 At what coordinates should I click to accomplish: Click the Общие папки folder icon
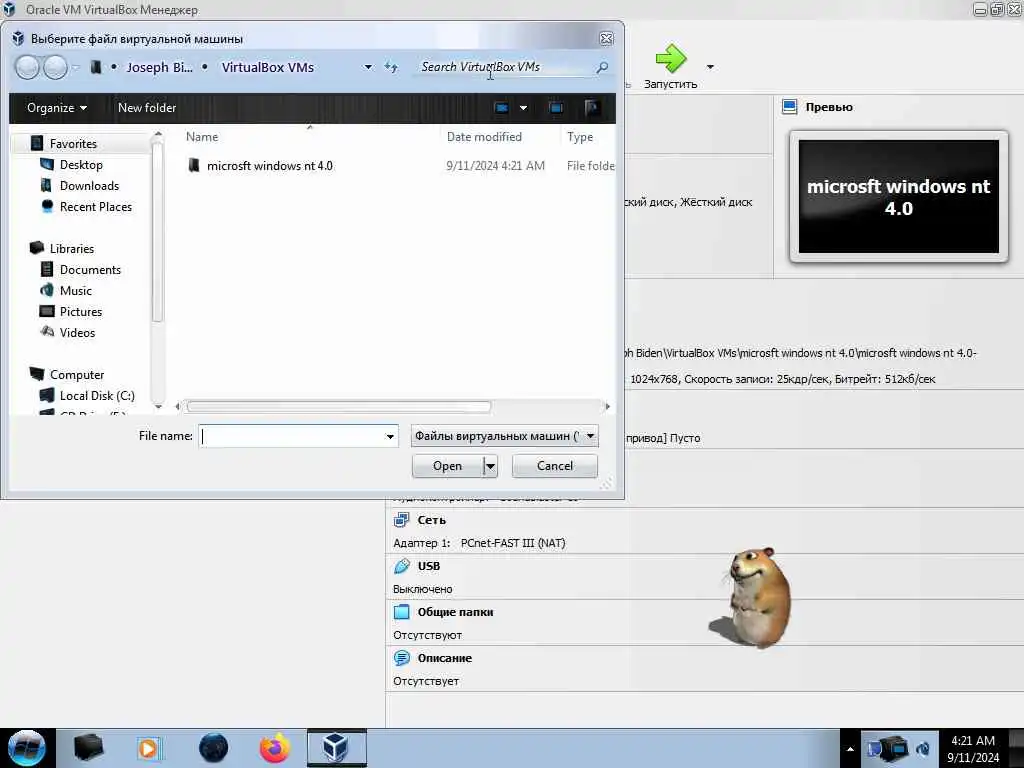[402, 612]
